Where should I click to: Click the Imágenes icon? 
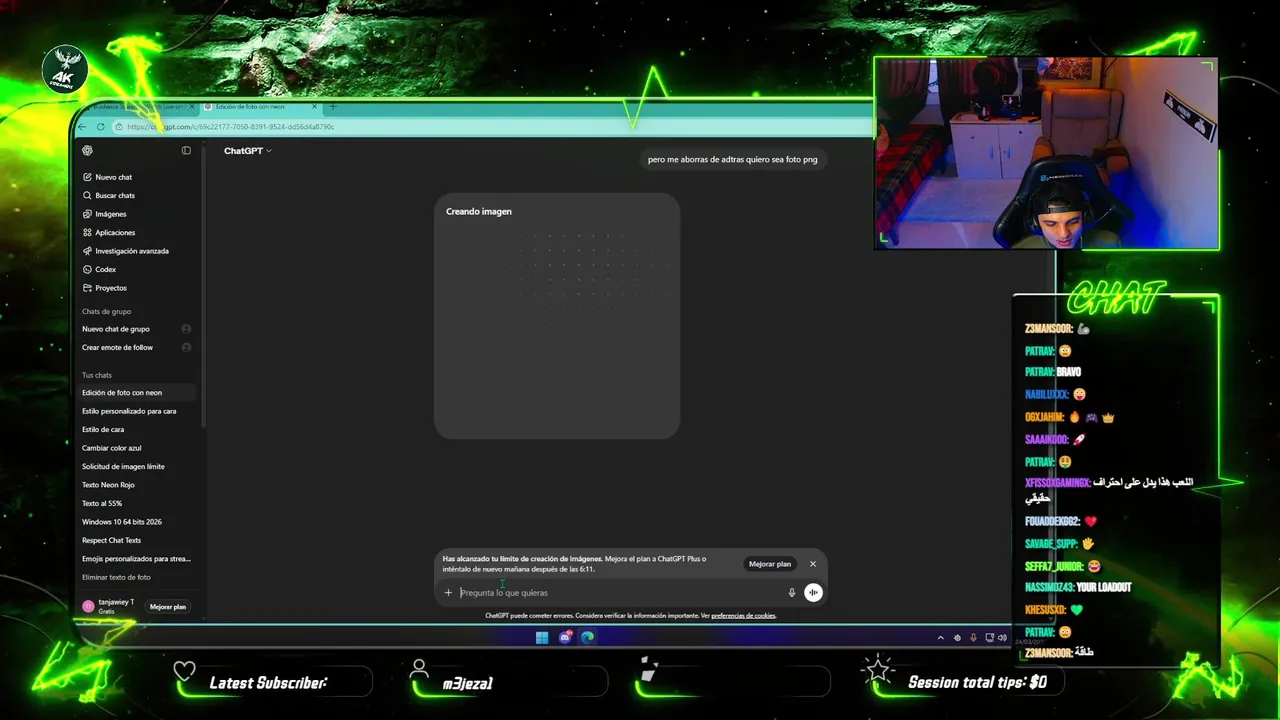88,214
